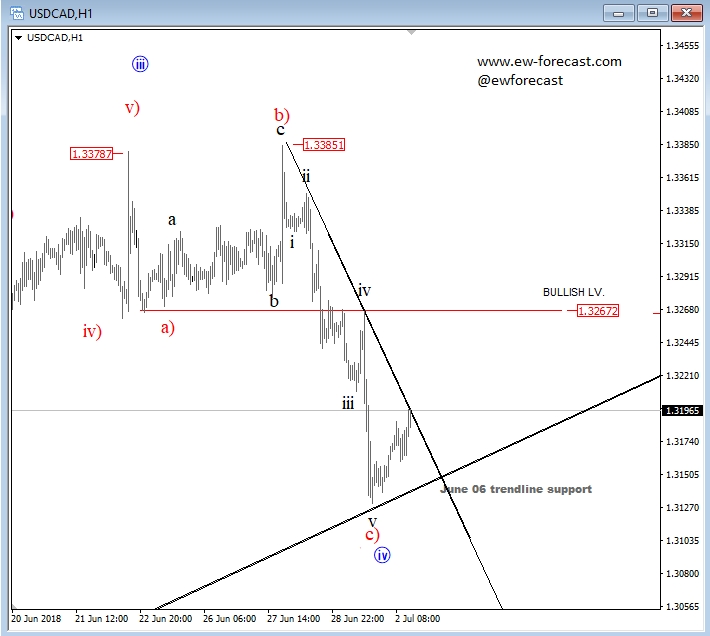This screenshot has height=636, width=710.
Task: Select the black iii sub-wave label
Action: pos(348,403)
